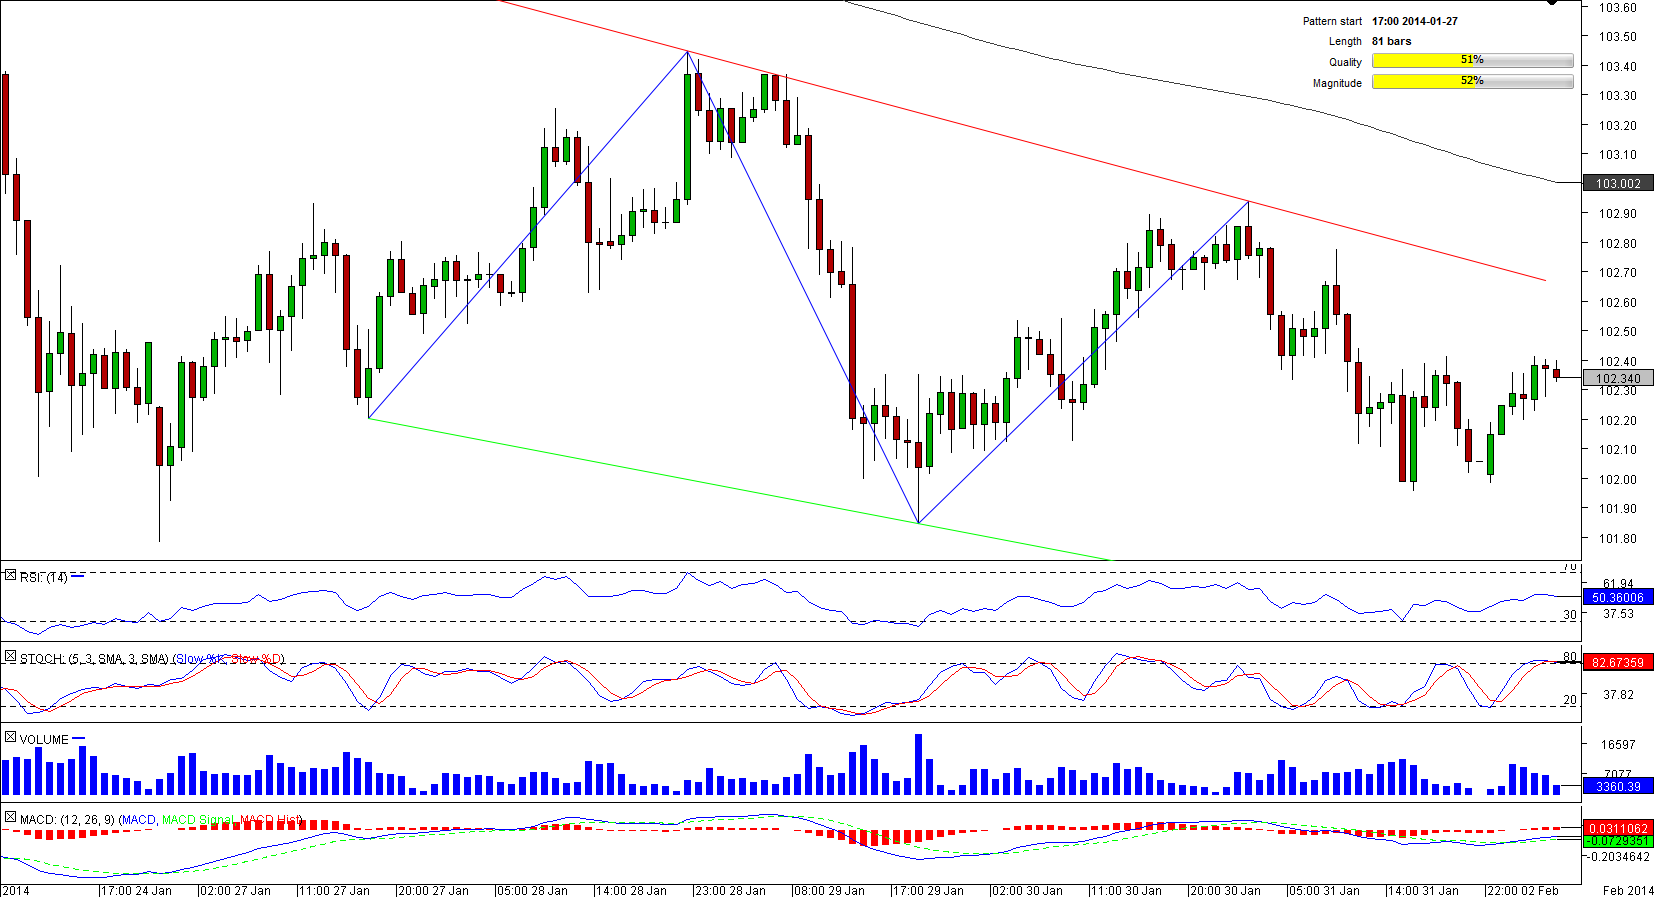
Task: Click the 17:00 29 Jan time axis label
Action: pos(929,890)
